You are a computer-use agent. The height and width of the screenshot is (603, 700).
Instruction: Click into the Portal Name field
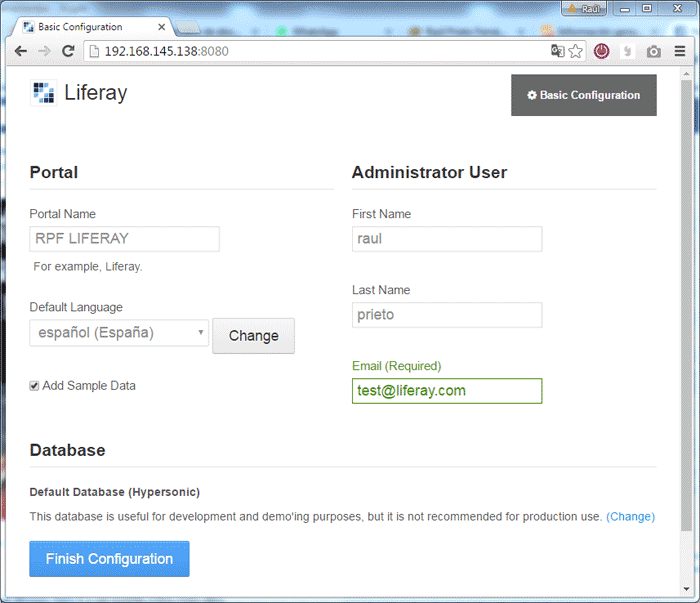click(x=124, y=239)
